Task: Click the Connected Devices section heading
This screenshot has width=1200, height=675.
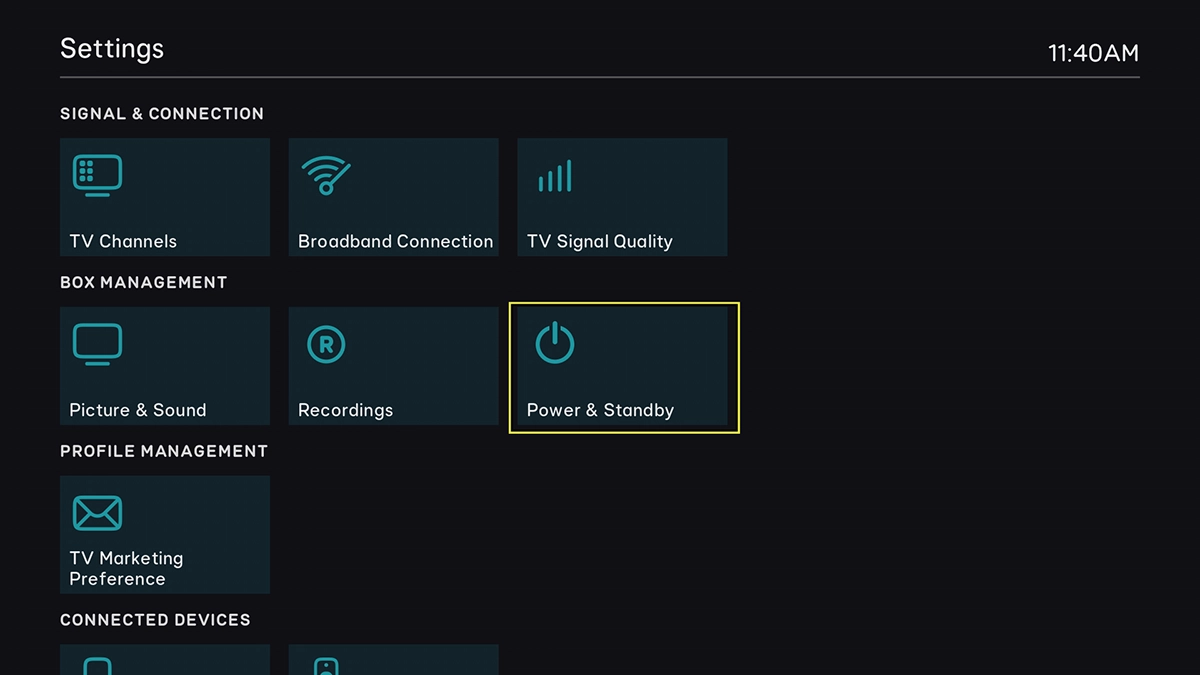Action: (155, 620)
